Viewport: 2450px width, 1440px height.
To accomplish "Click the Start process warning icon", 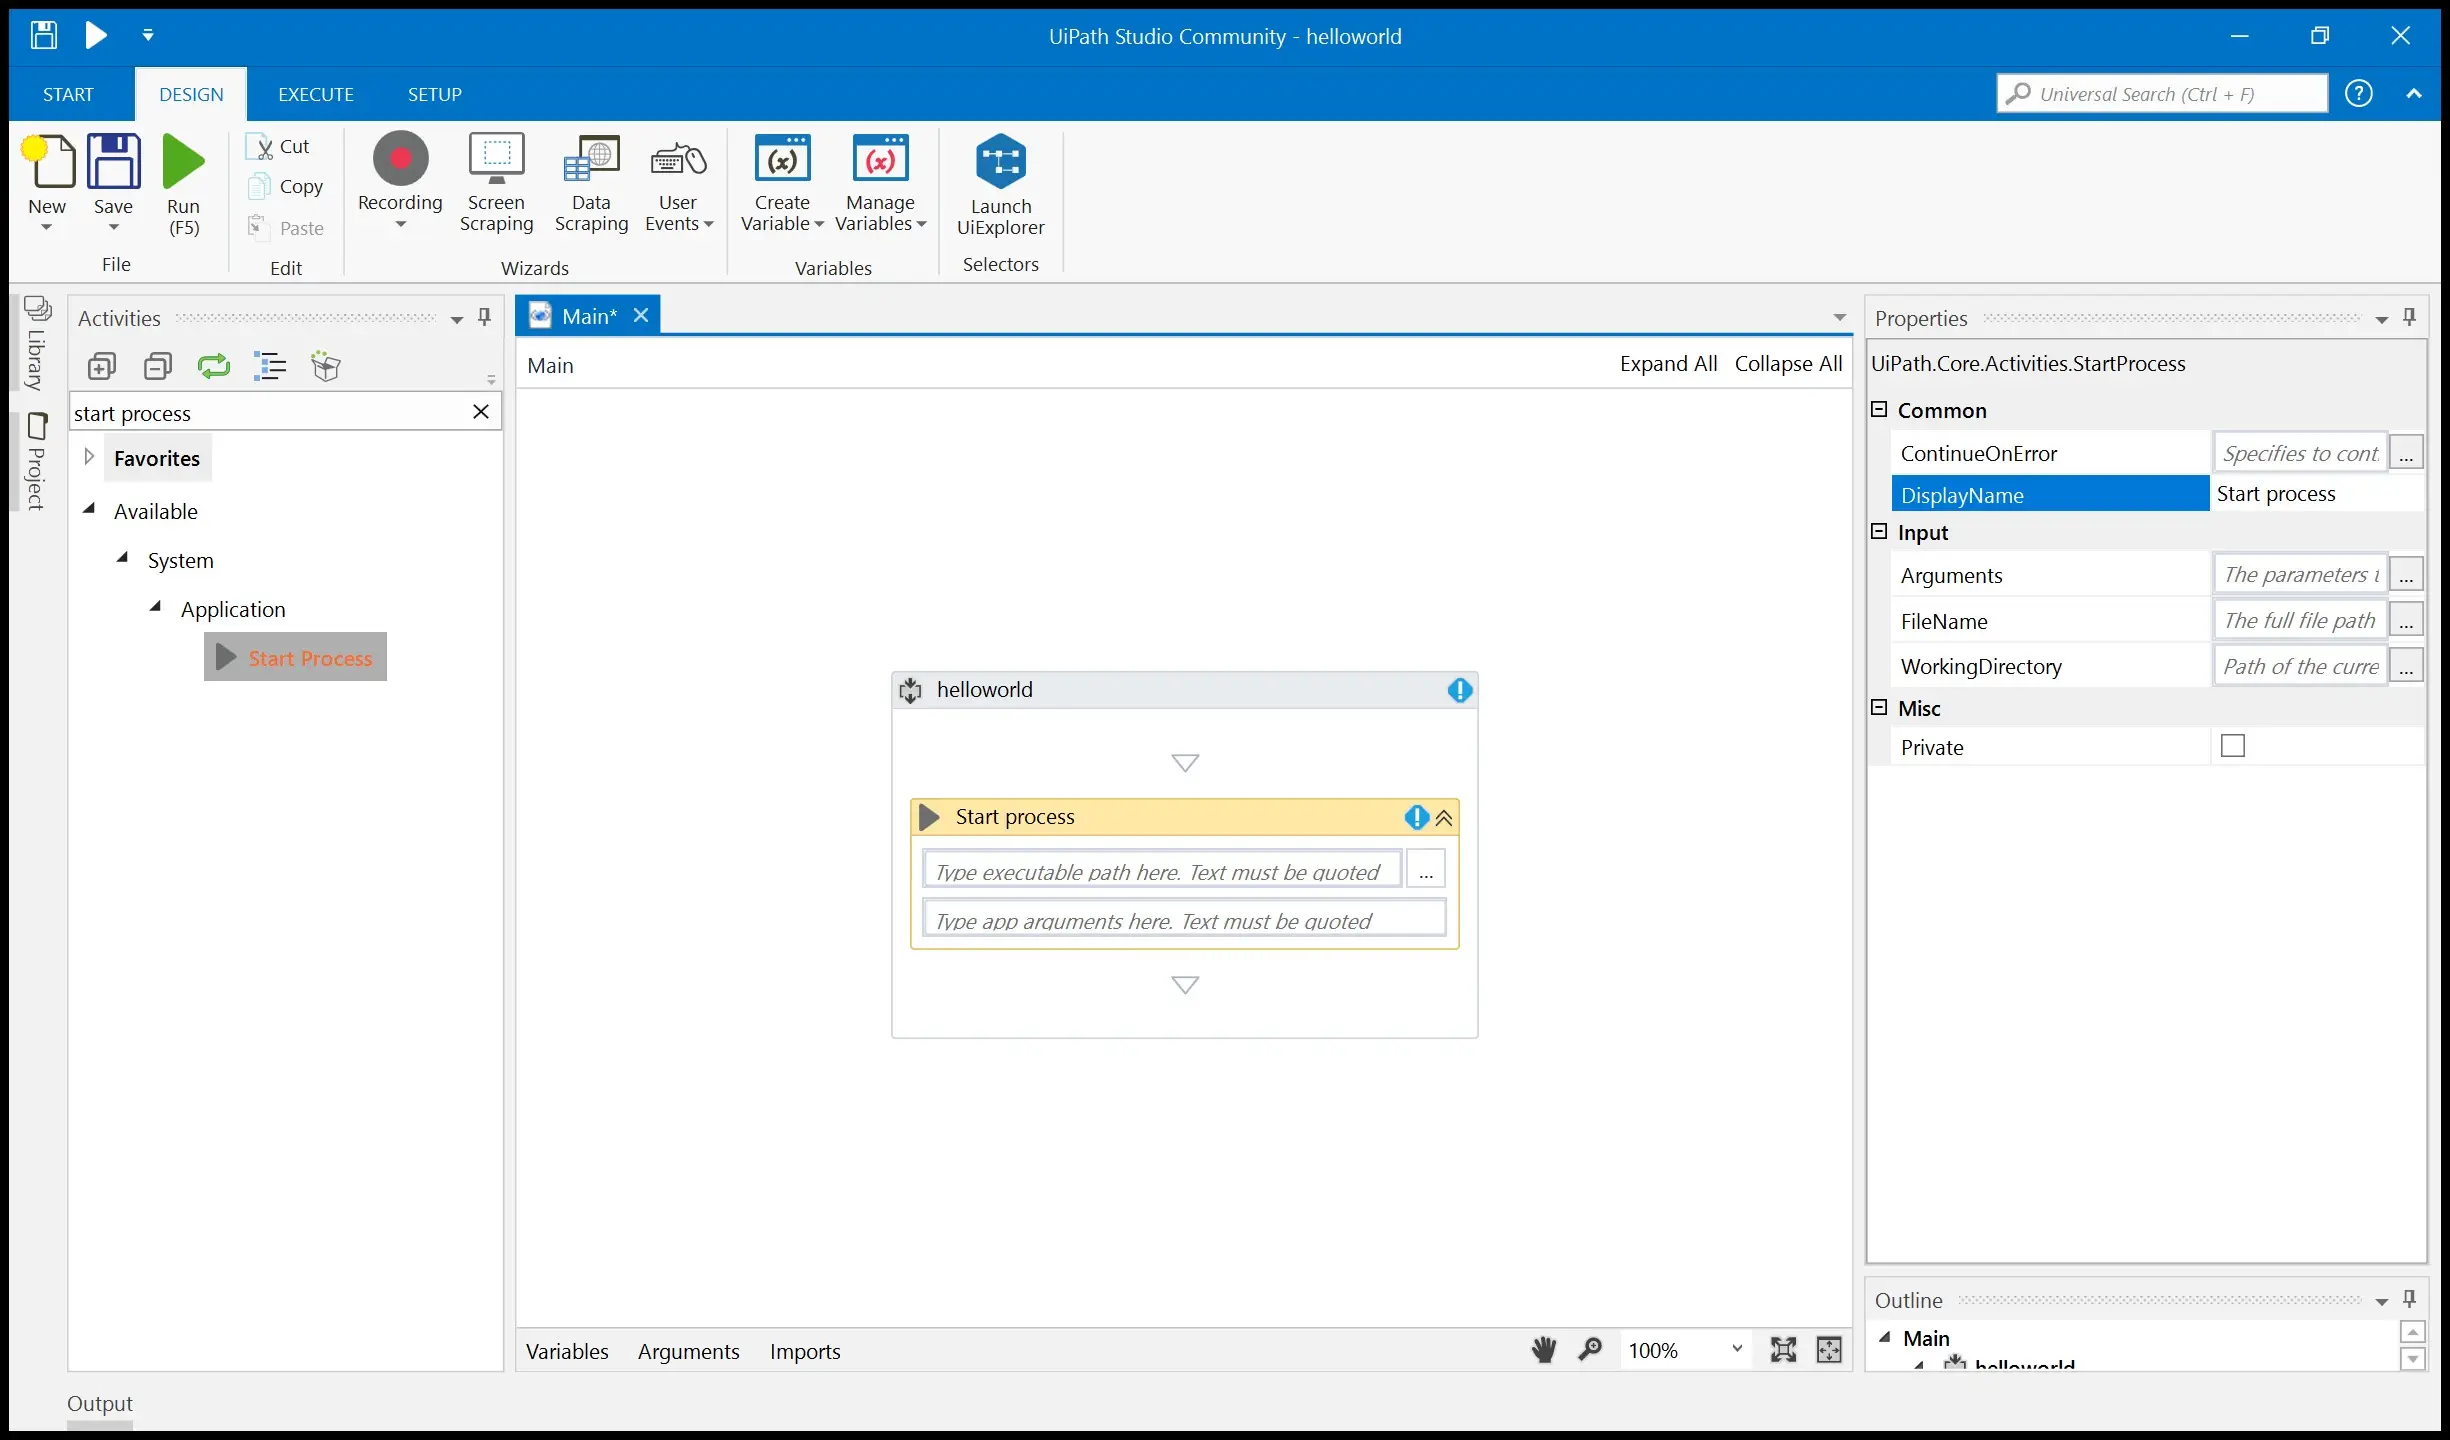I will click(x=1416, y=817).
